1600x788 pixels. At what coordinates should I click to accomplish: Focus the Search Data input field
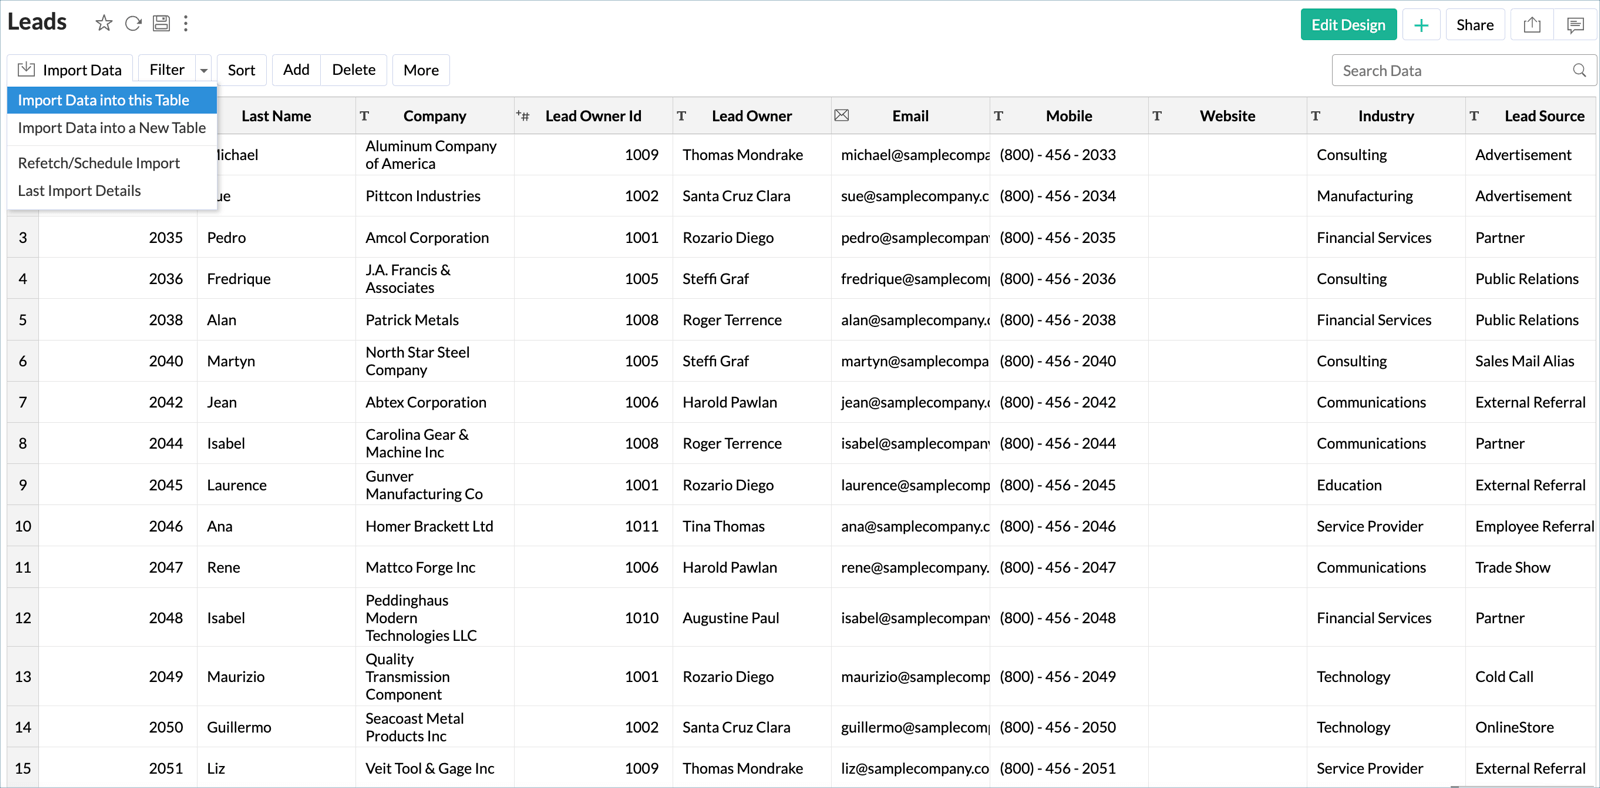(x=1450, y=70)
